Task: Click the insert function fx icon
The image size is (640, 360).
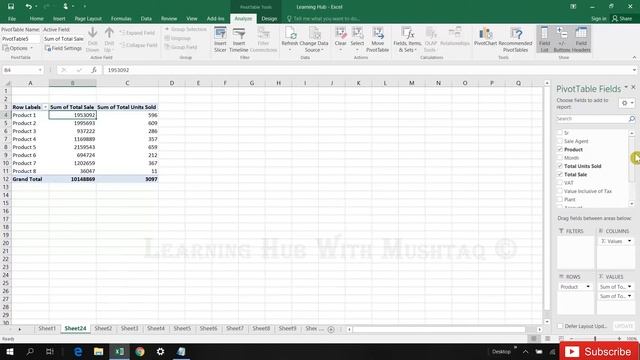Action: pyautogui.click(x=94, y=70)
